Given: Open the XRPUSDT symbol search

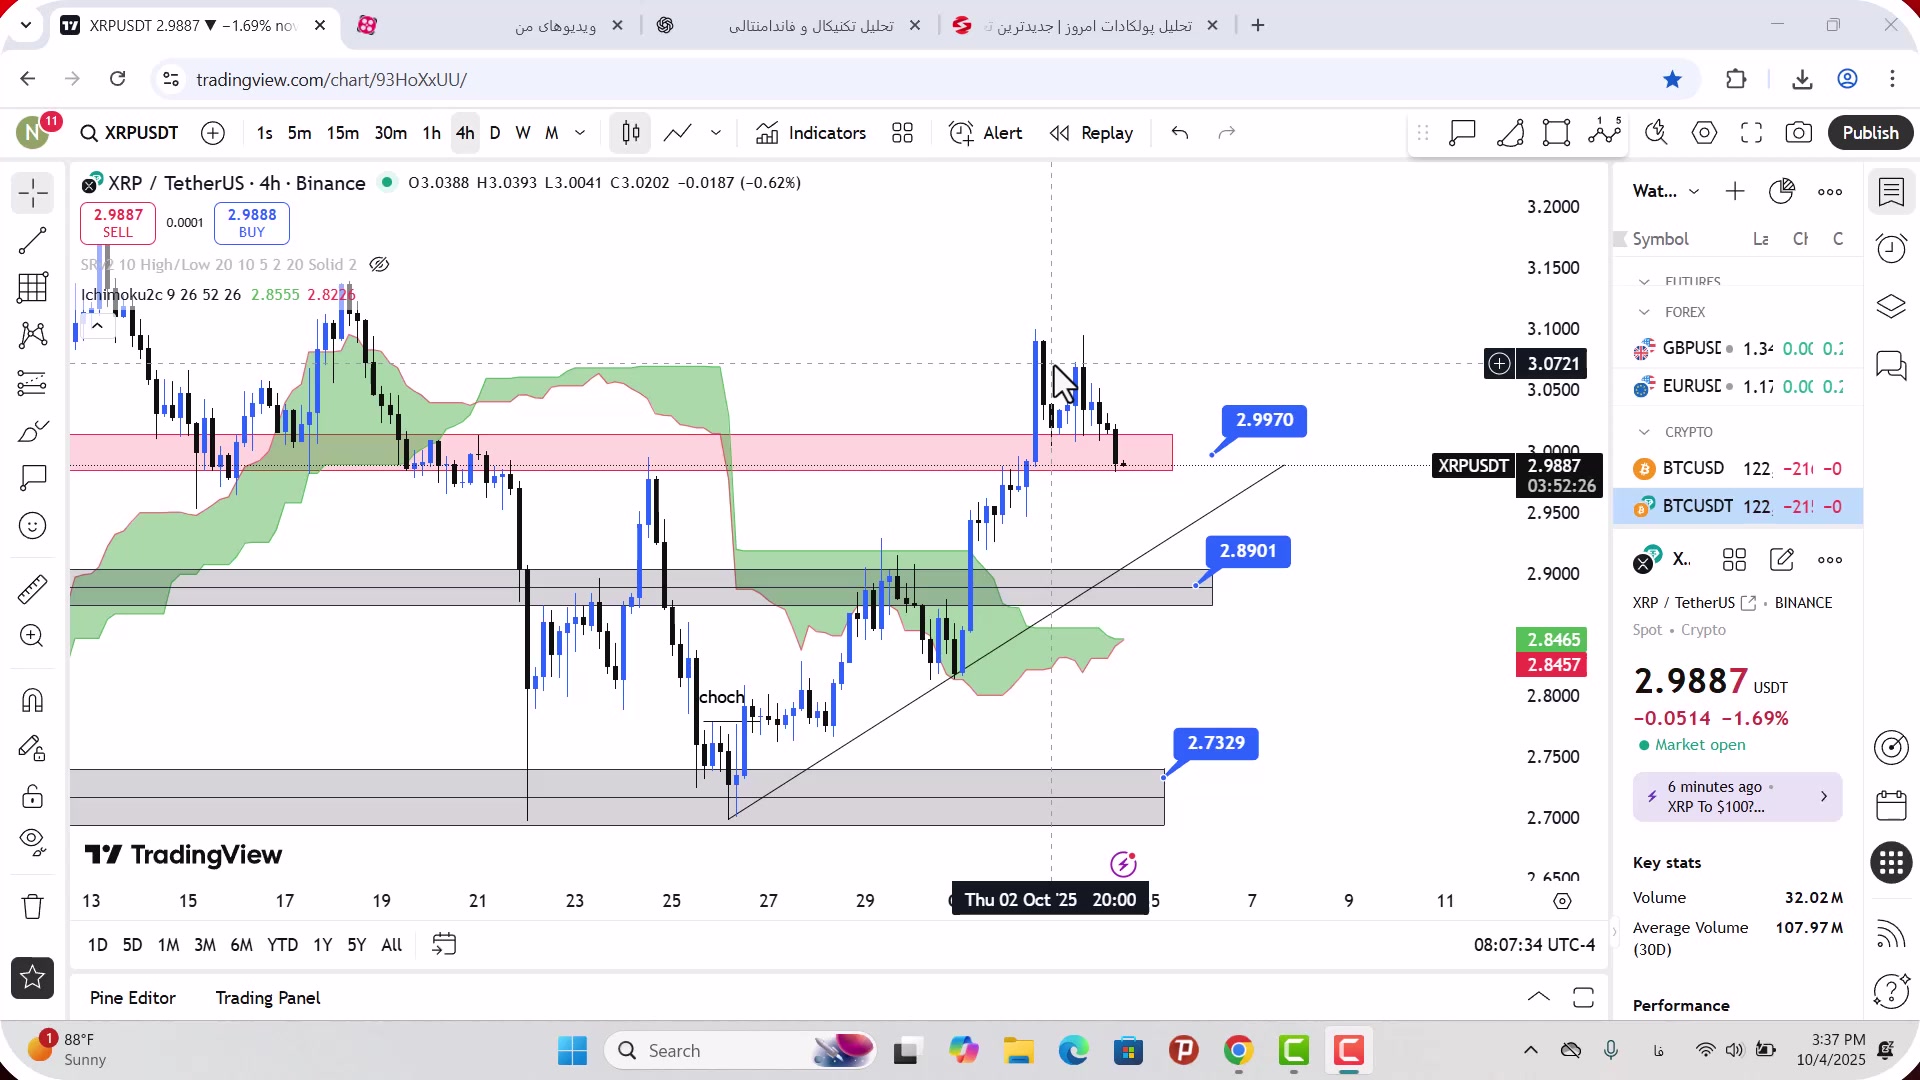Looking at the screenshot, I should [x=130, y=133].
